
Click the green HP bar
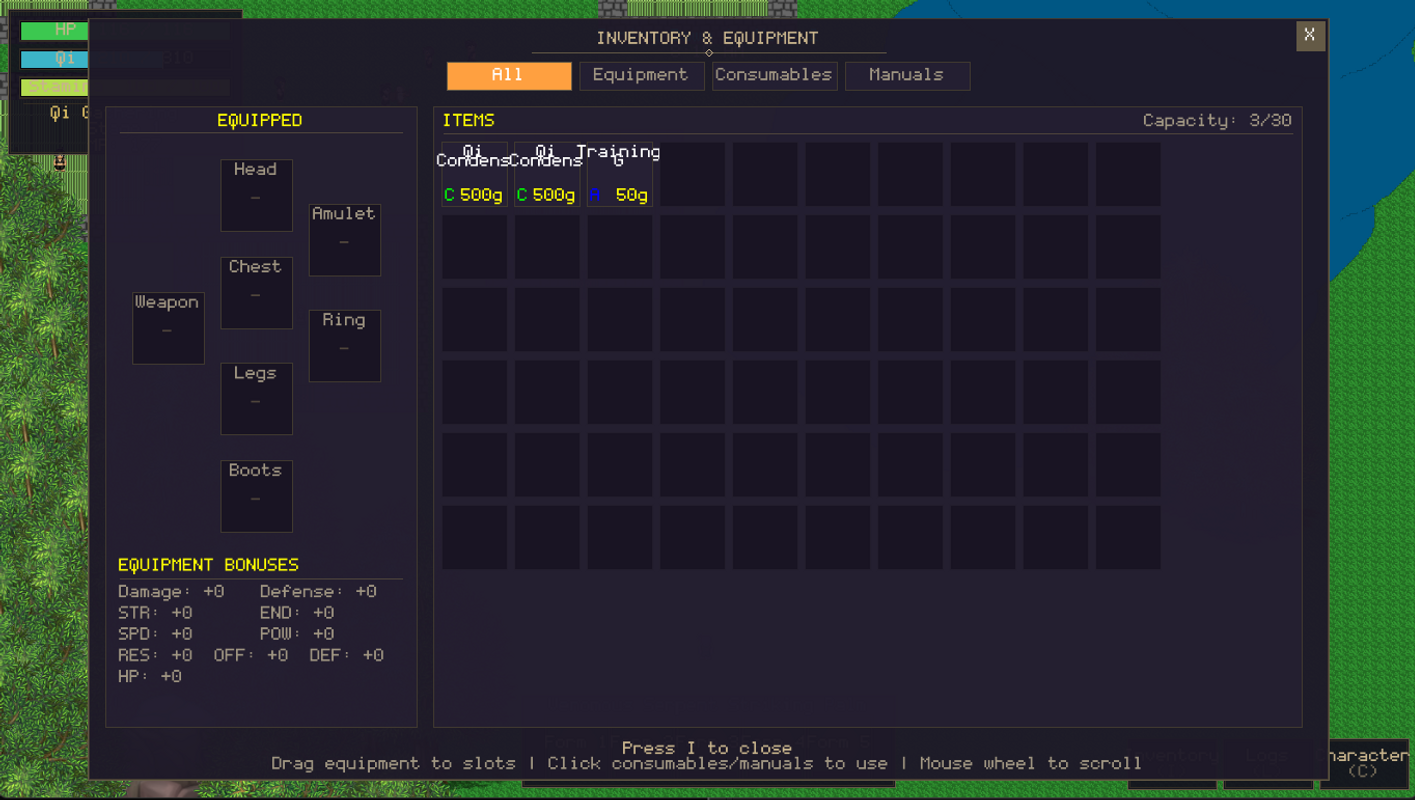pos(55,30)
